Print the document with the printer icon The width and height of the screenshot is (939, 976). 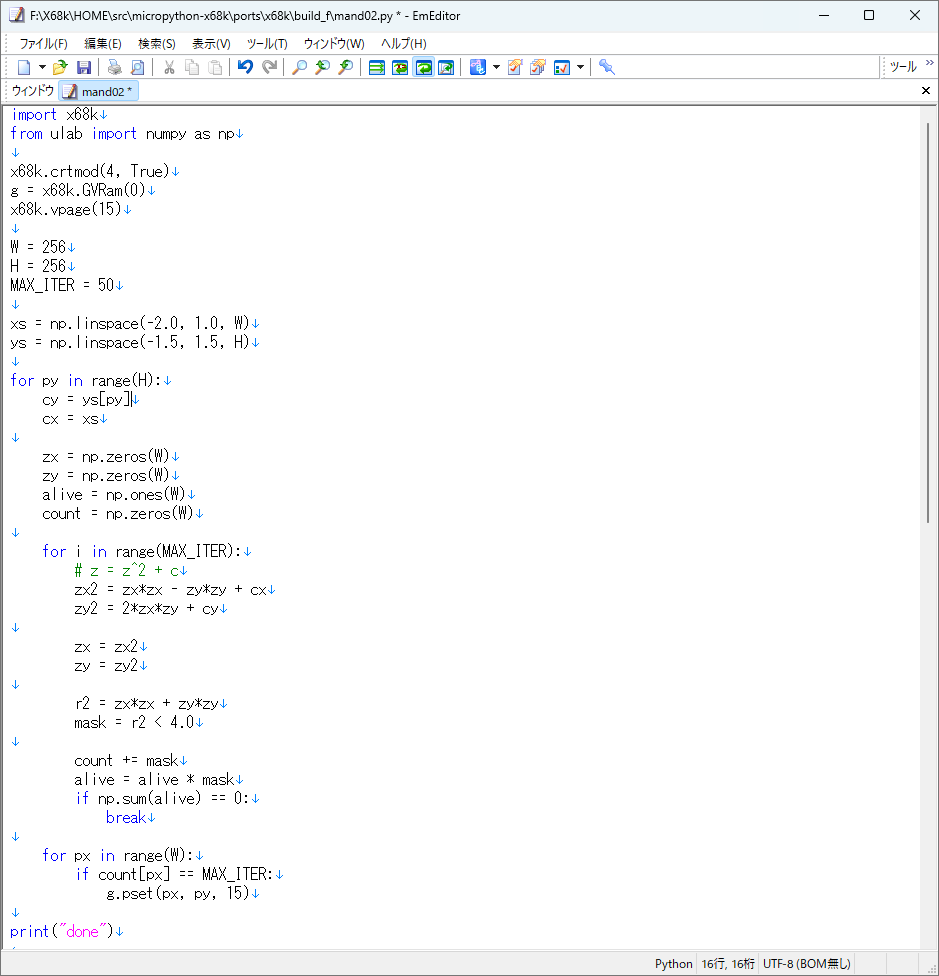tap(114, 67)
